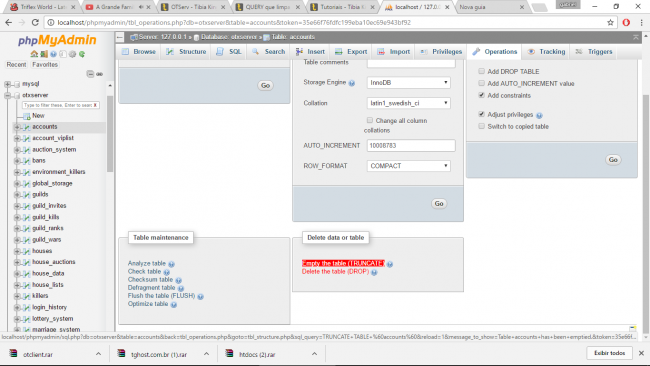This screenshot has width=650, height=366.
Task: Click page-top collapse icon in breadcrumb bar
Action: [636, 37]
